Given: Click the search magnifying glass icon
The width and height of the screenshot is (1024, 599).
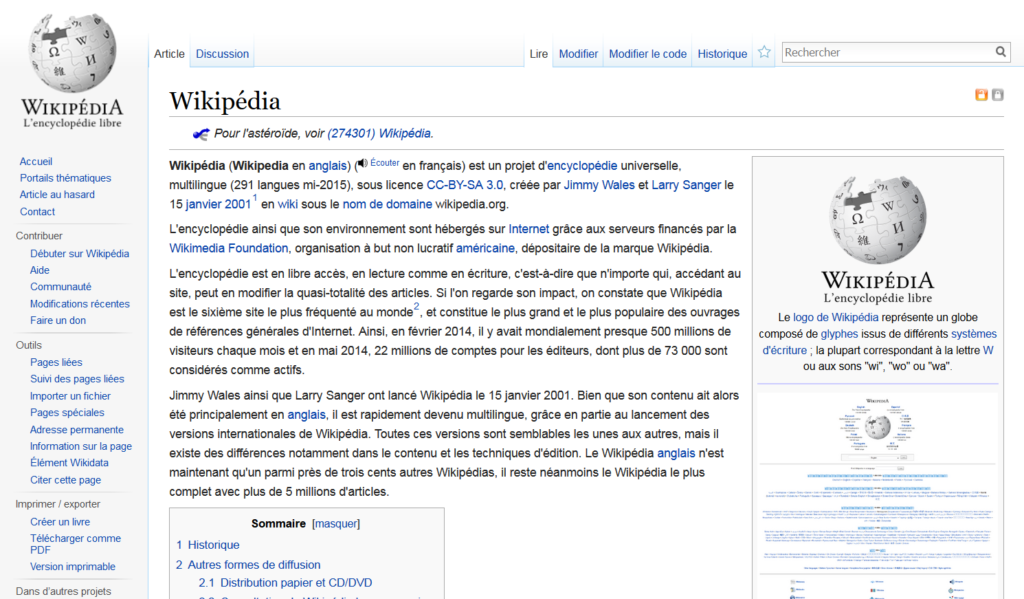Looking at the screenshot, I should click(x=1000, y=52).
